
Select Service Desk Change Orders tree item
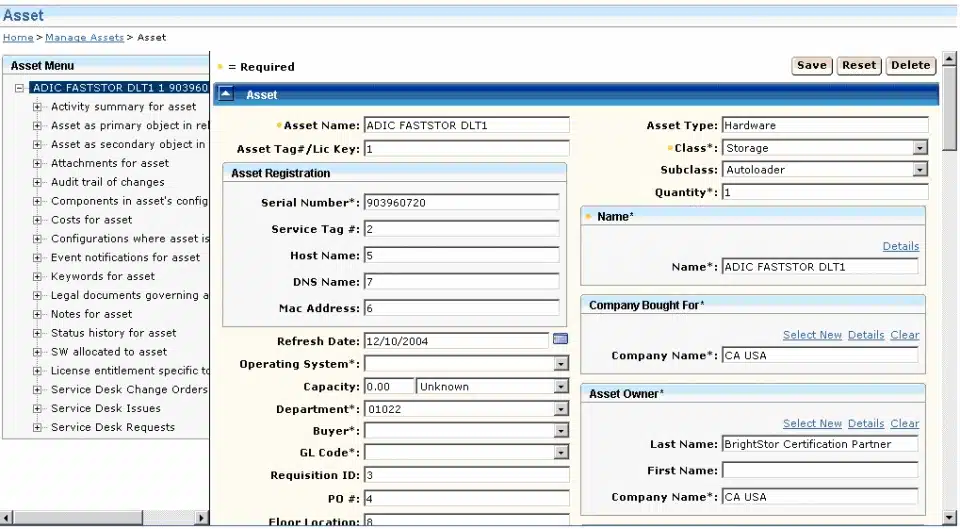point(130,389)
